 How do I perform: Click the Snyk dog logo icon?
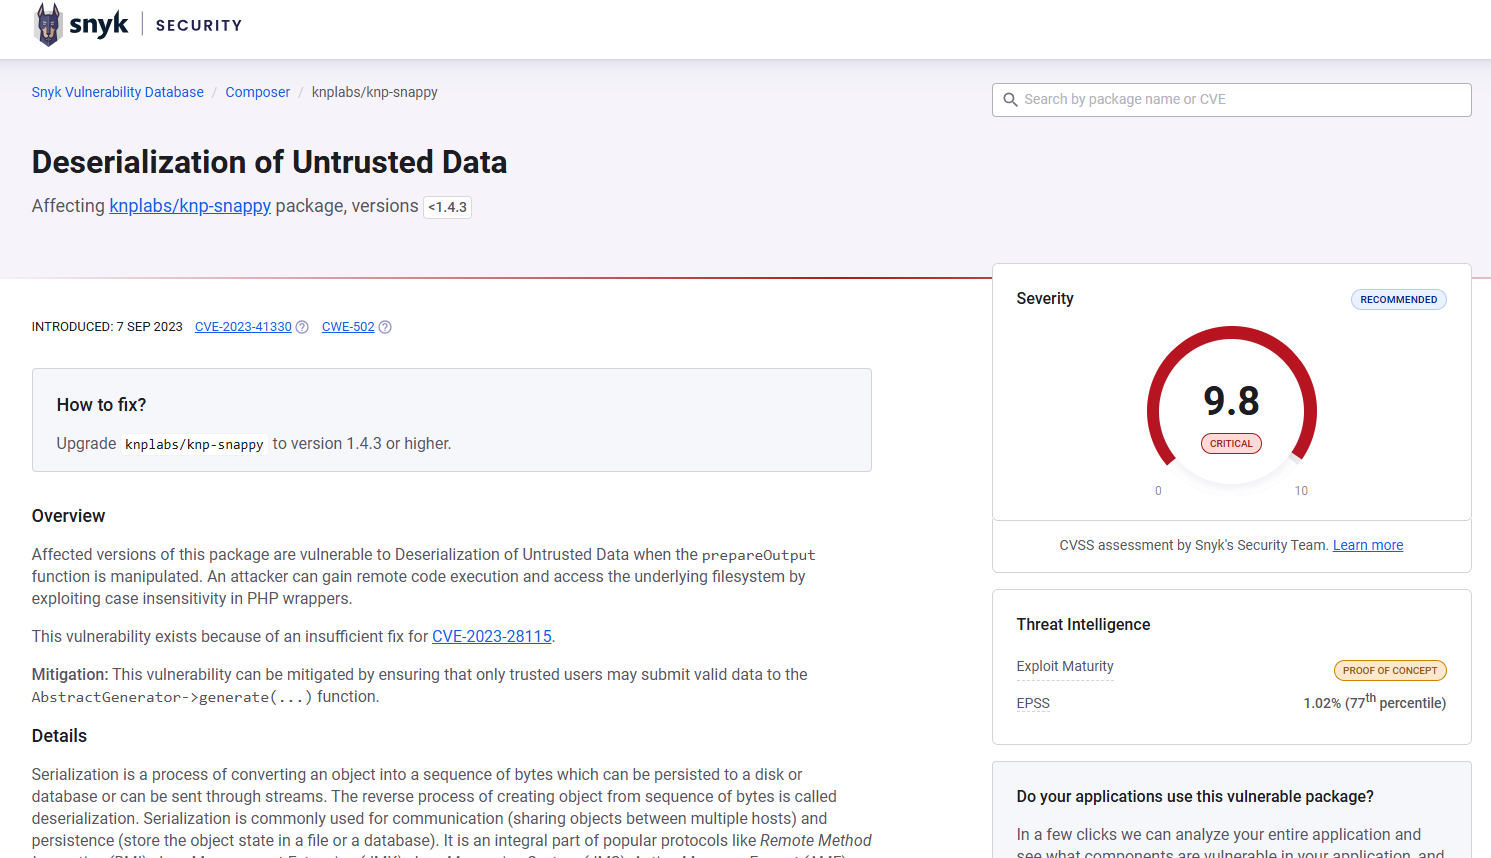[x=48, y=25]
